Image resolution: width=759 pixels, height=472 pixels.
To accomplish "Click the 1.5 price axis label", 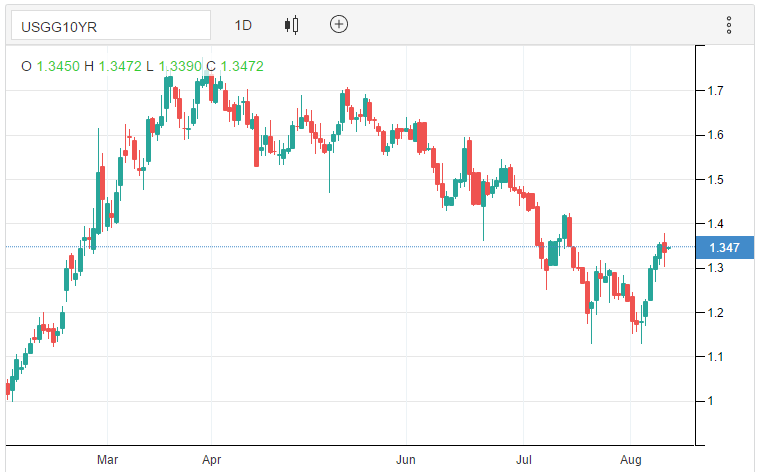I will click(716, 180).
